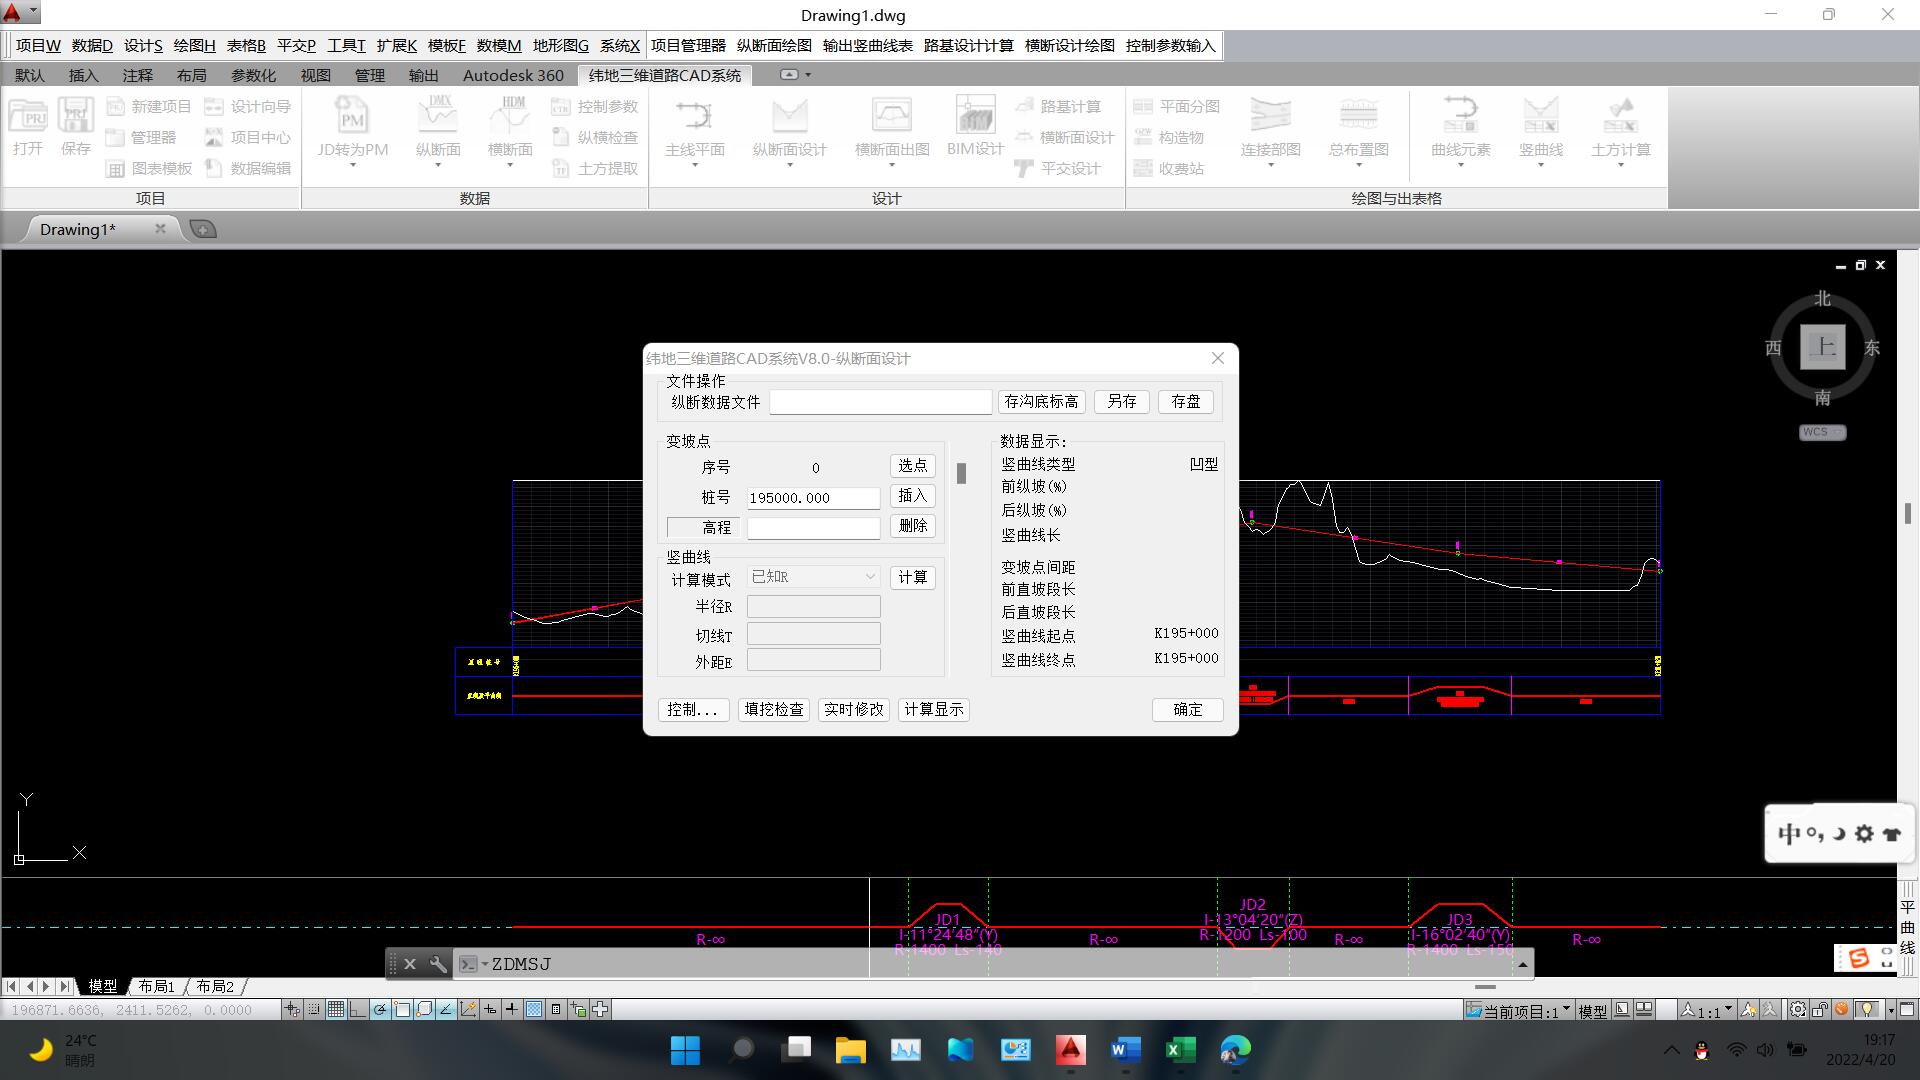This screenshot has width=1920, height=1080.
Task: Toggle ortho mode in status bar
Action: tap(358, 1010)
